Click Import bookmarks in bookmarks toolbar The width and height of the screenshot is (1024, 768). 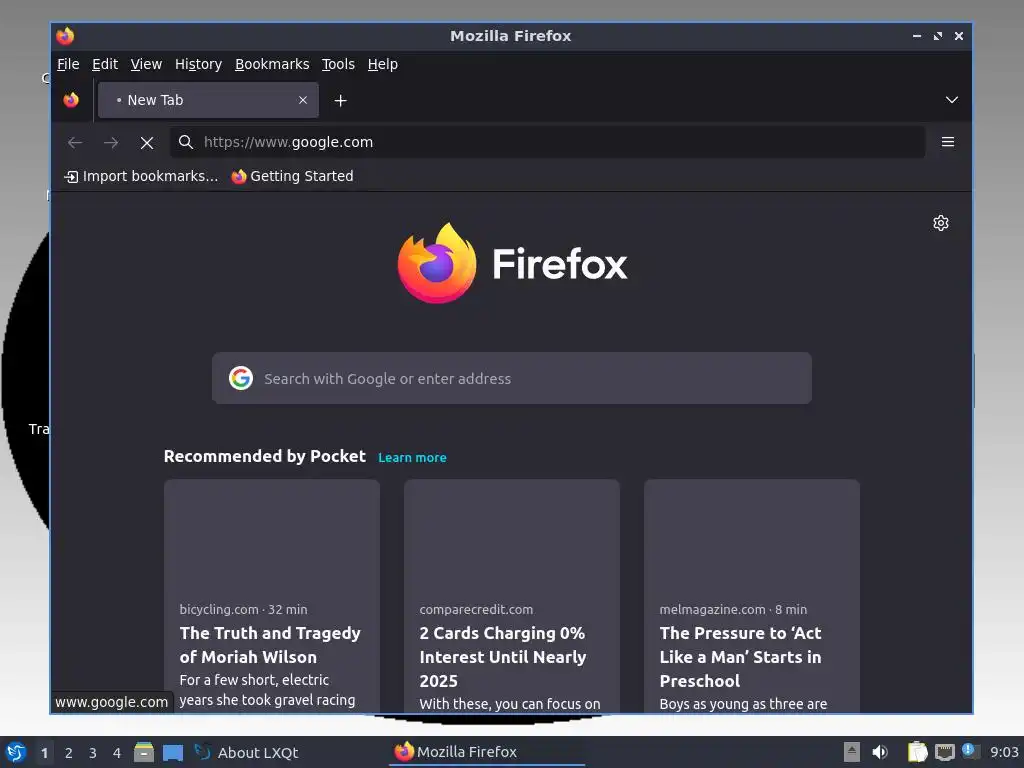coord(141,176)
